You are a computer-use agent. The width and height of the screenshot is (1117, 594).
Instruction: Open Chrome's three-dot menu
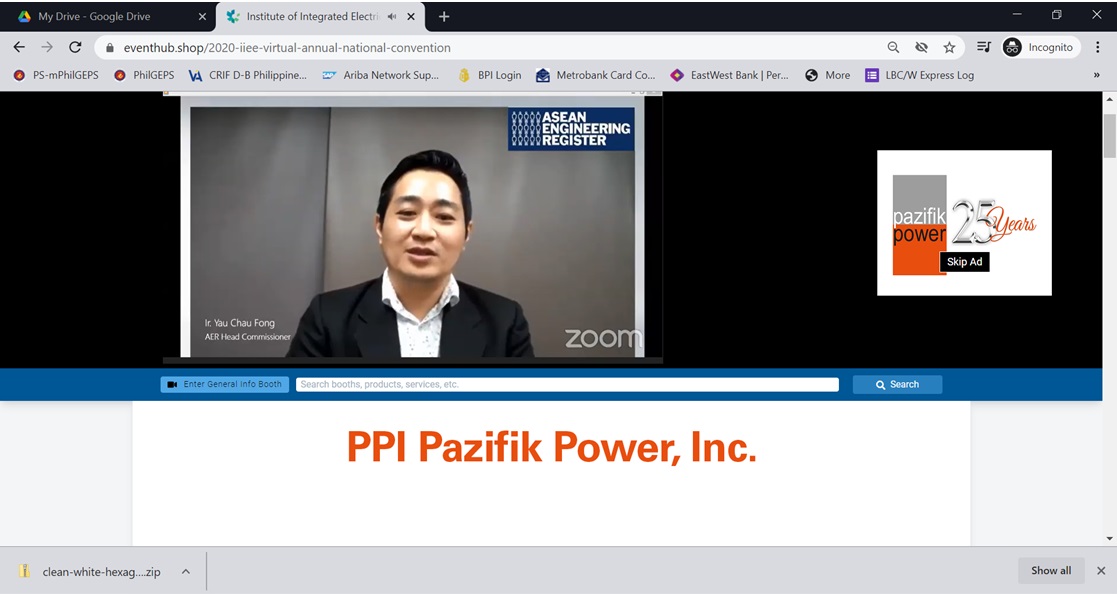(x=1097, y=47)
